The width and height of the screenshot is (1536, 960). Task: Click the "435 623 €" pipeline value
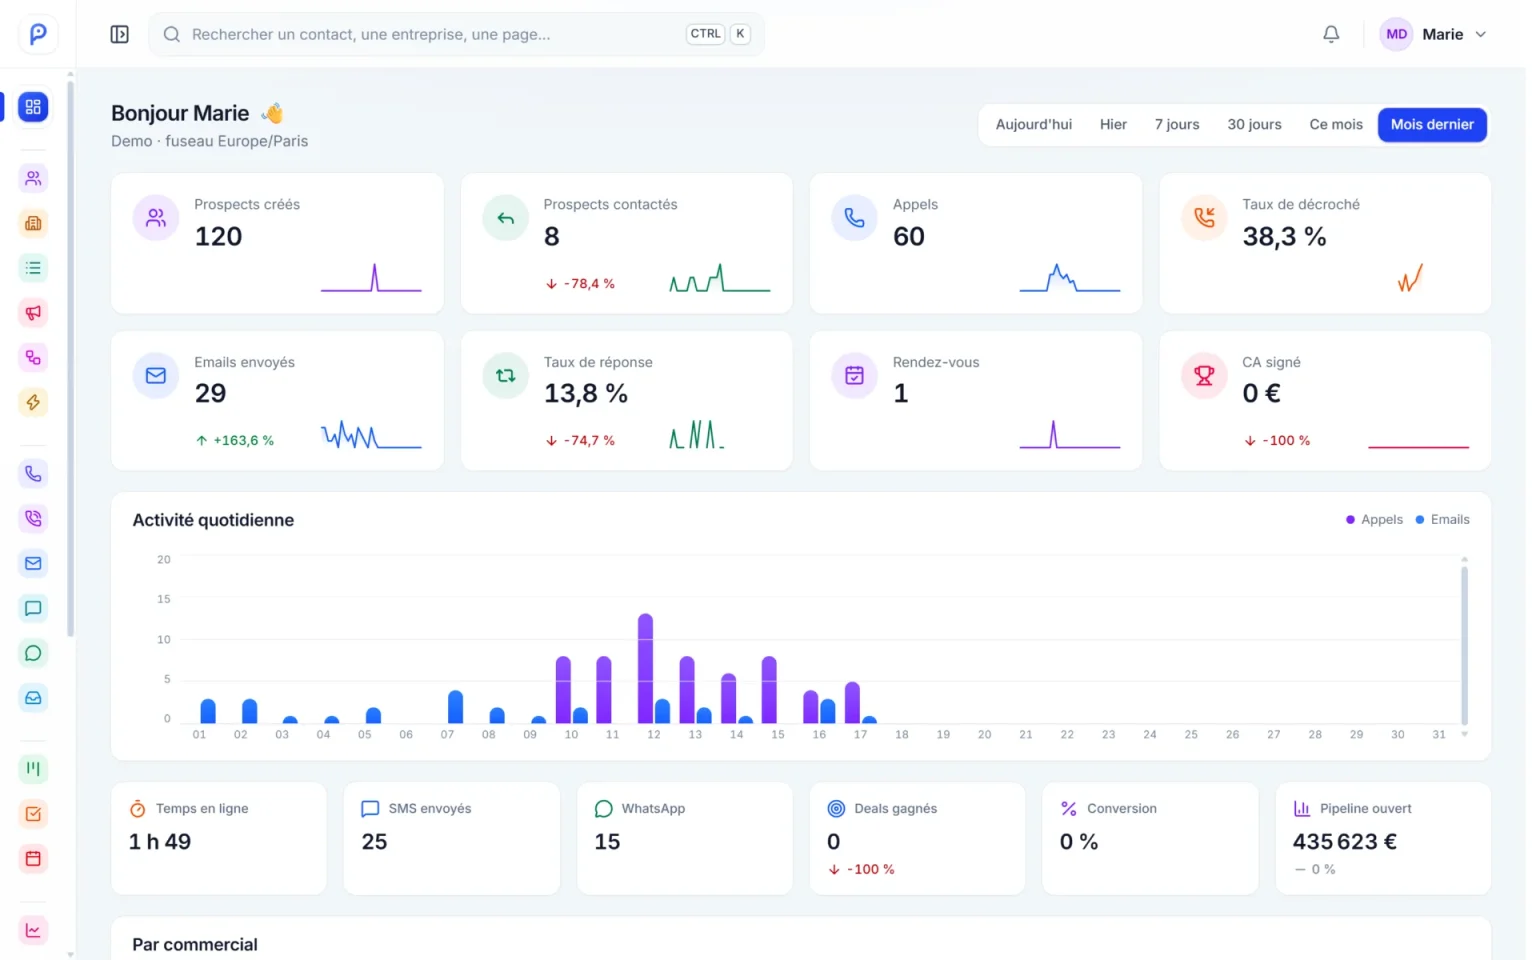tap(1345, 842)
